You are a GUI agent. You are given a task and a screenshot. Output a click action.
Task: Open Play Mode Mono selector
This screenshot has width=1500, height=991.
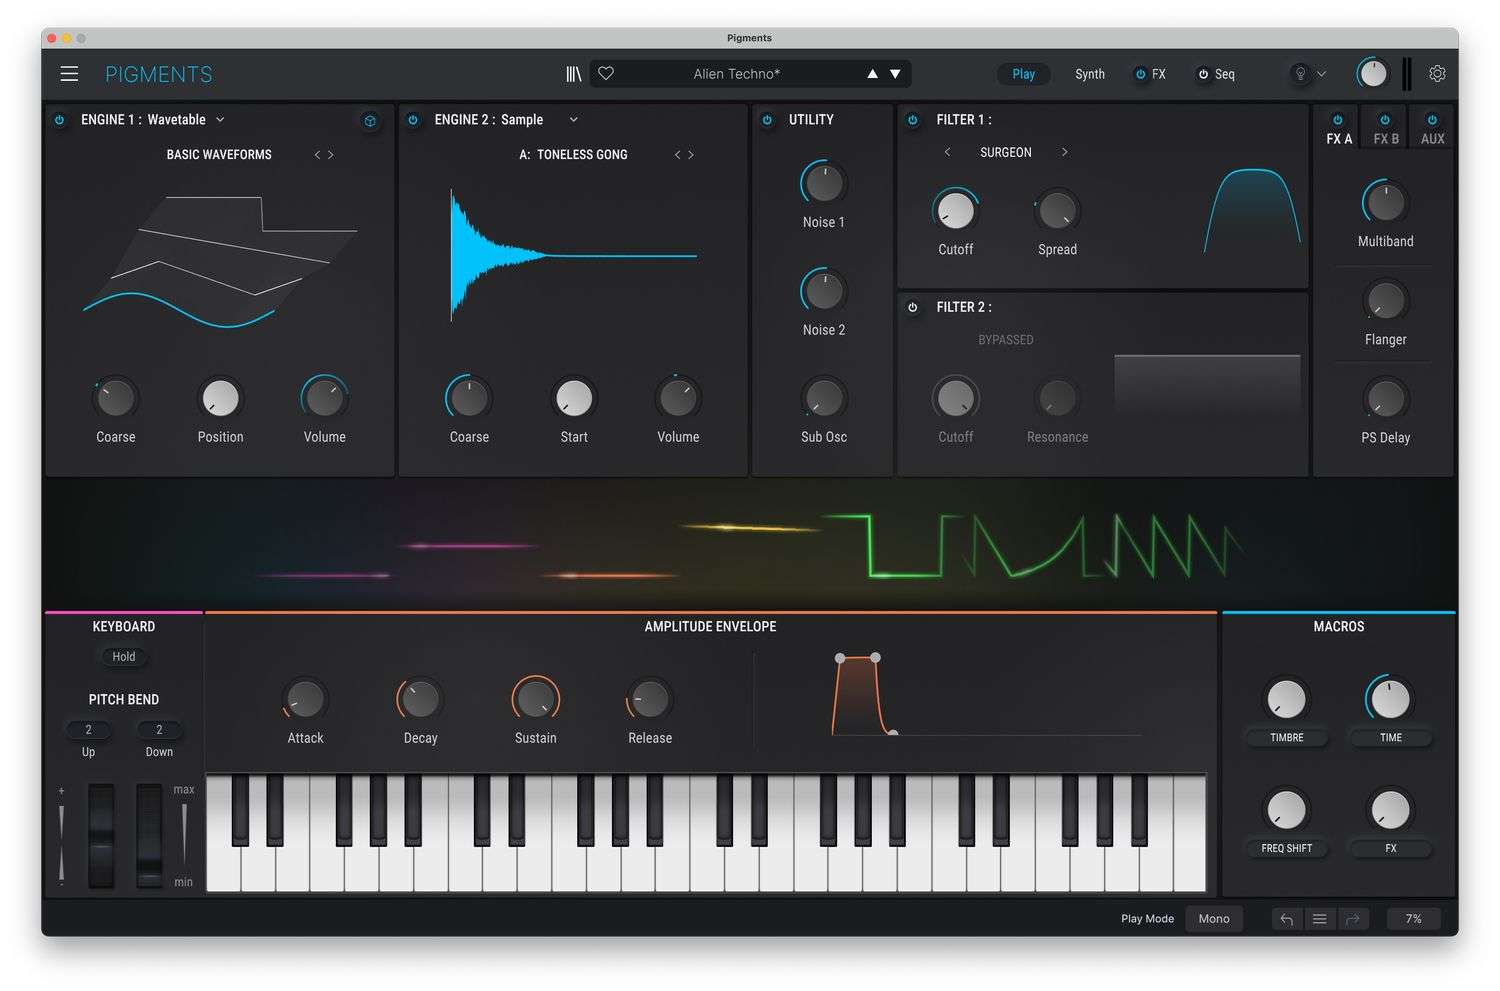click(x=1214, y=919)
